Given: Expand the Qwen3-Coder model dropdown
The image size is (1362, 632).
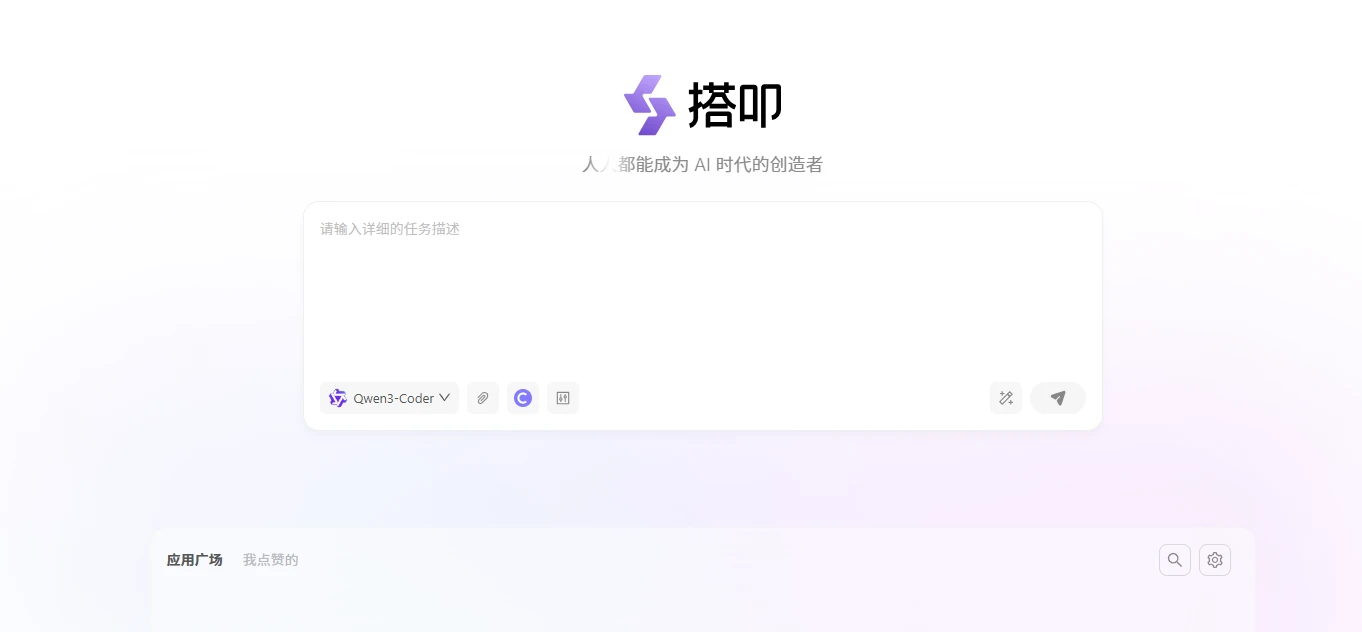Looking at the screenshot, I should 389,398.
